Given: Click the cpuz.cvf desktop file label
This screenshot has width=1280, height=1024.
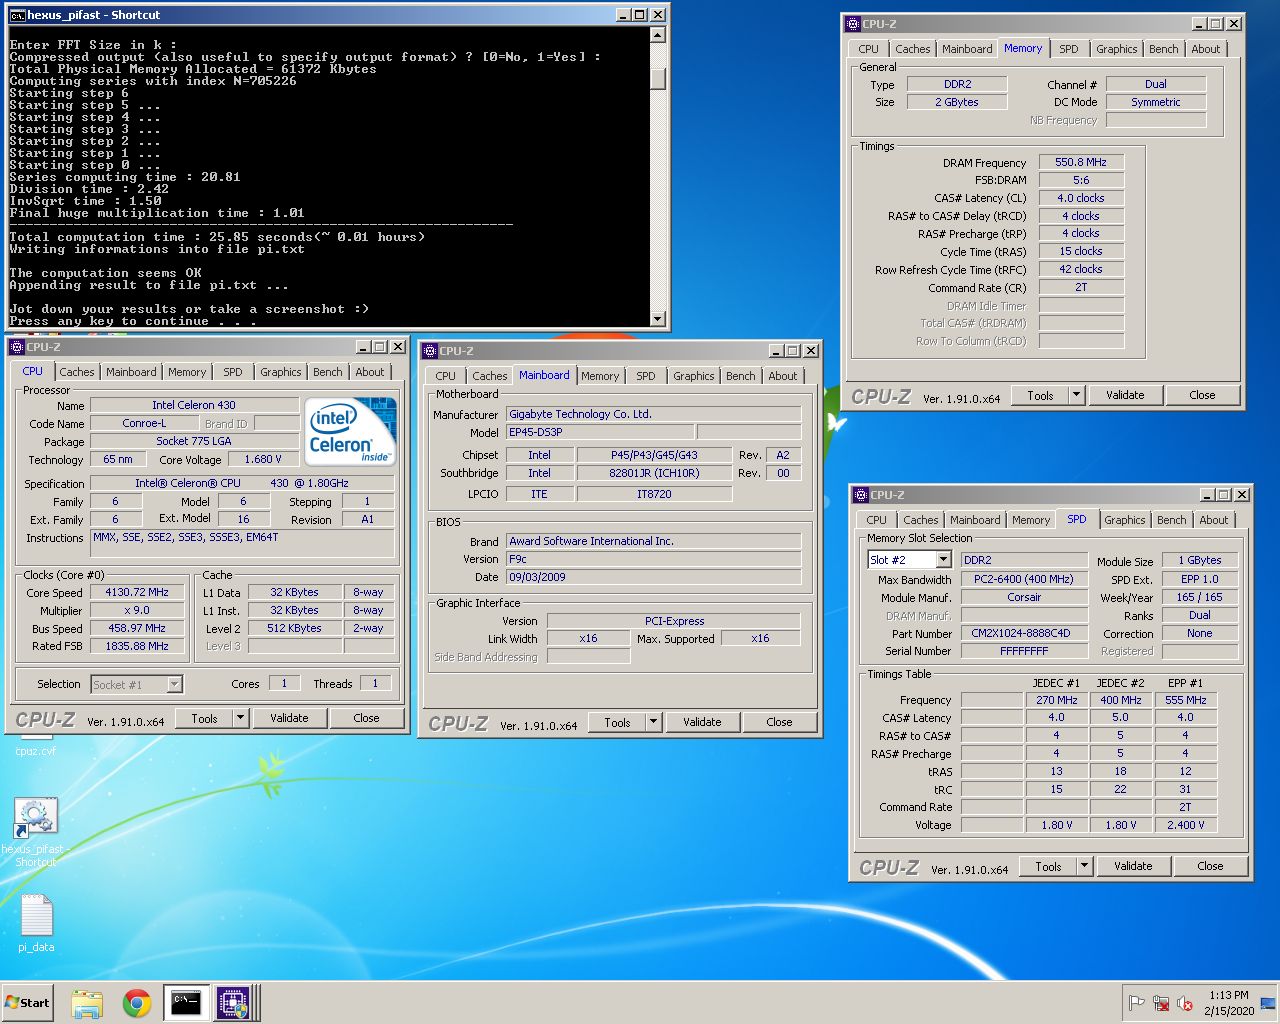Looking at the screenshot, I should 35,751.
